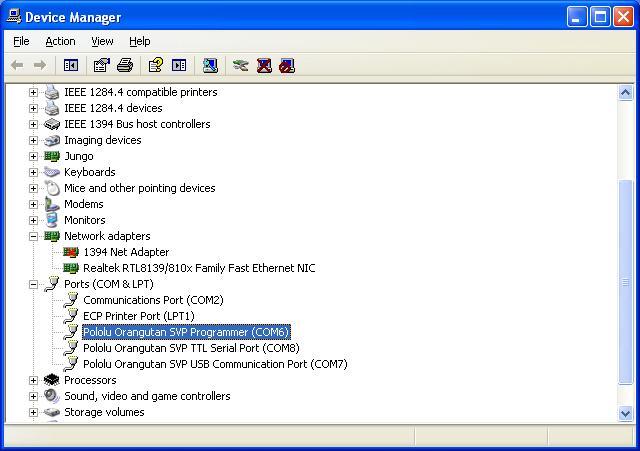Image resolution: width=640 pixels, height=451 pixels.
Task: Select ECP Printer Port (LPT1)
Action: pos(138,316)
